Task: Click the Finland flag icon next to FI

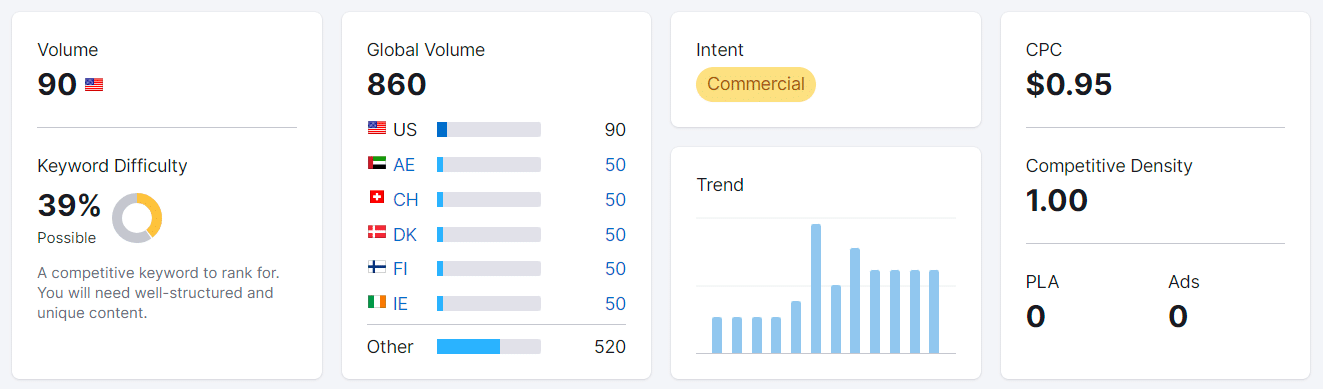Action: click(x=377, y=268)
